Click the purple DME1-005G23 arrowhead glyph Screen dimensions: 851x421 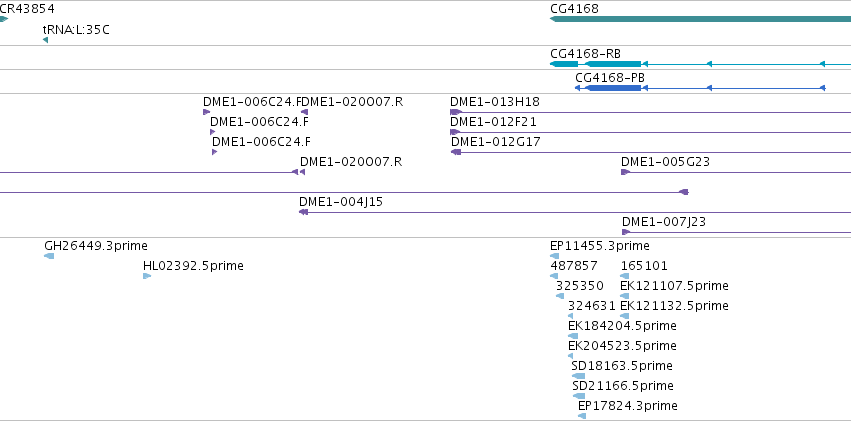[626, 172]
